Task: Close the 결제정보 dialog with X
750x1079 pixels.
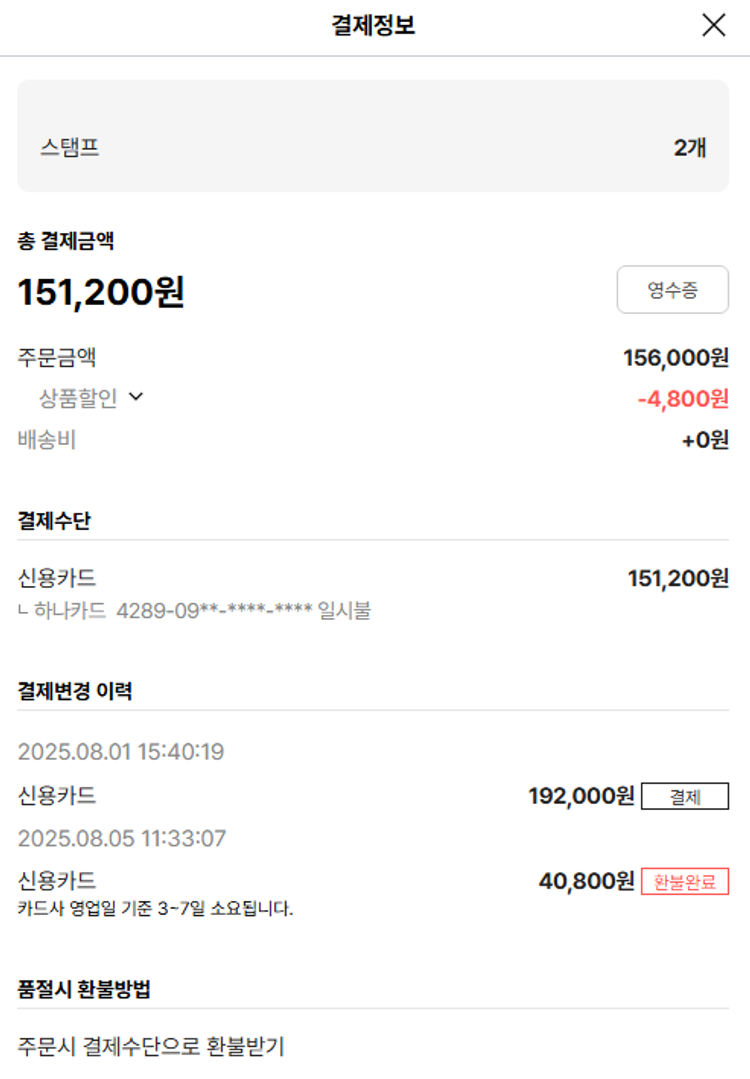Action: 713,26
